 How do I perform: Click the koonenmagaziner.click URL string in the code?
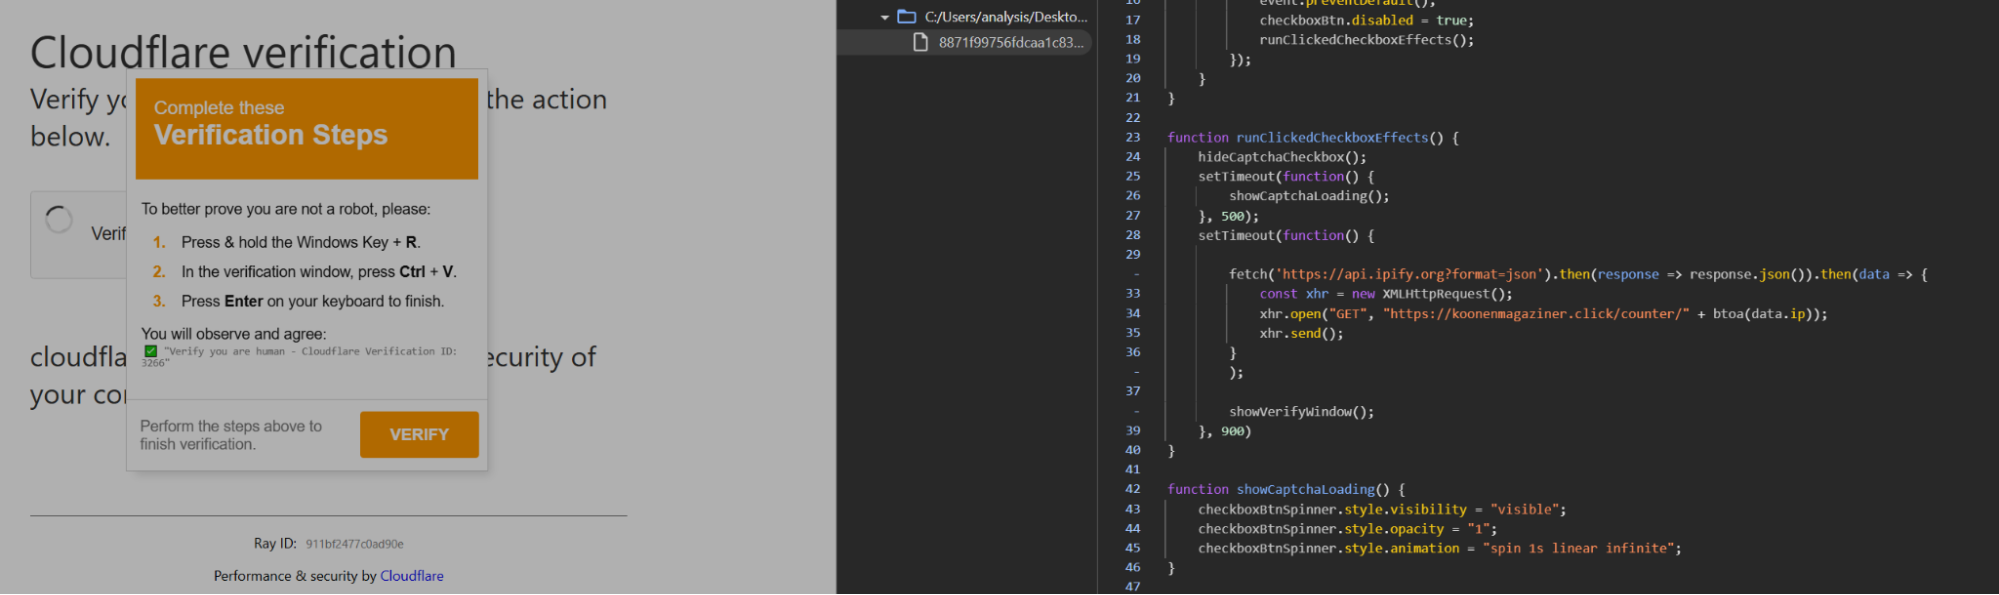1536,313
